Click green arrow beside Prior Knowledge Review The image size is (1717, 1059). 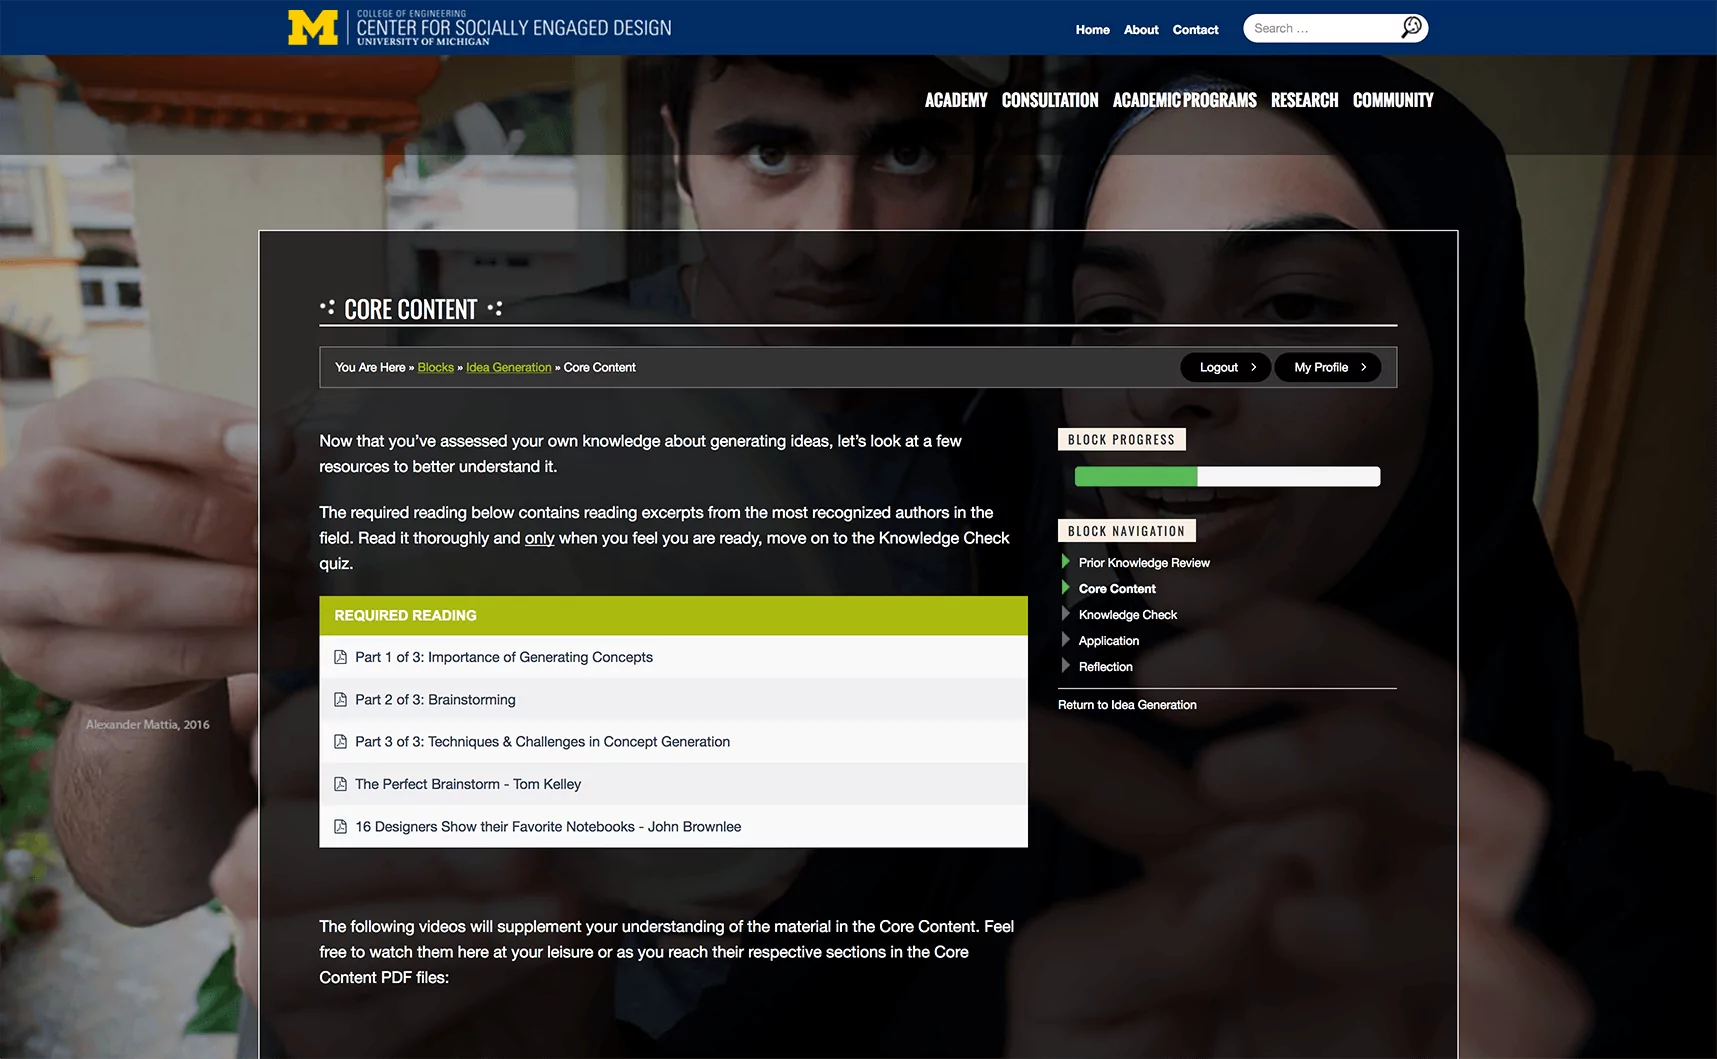[x=1065, y=562]
